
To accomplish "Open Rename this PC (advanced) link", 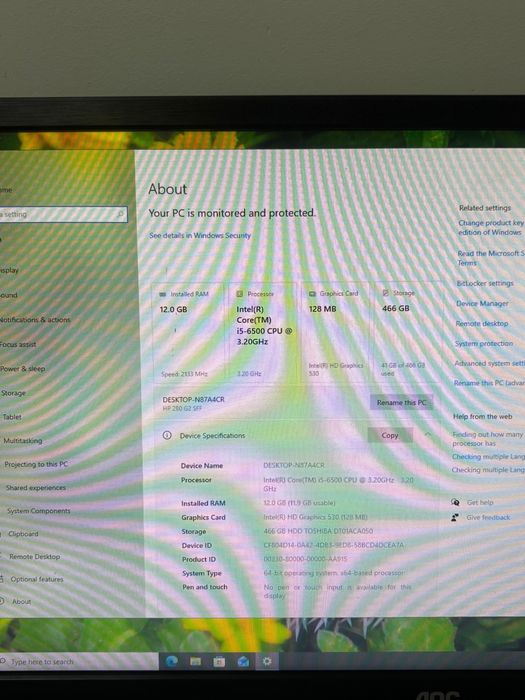I will [x=489, y=383].
